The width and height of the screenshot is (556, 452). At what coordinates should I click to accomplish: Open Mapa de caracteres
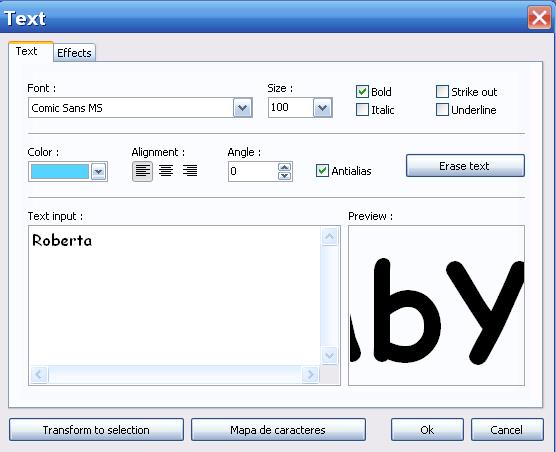[278, 430]
